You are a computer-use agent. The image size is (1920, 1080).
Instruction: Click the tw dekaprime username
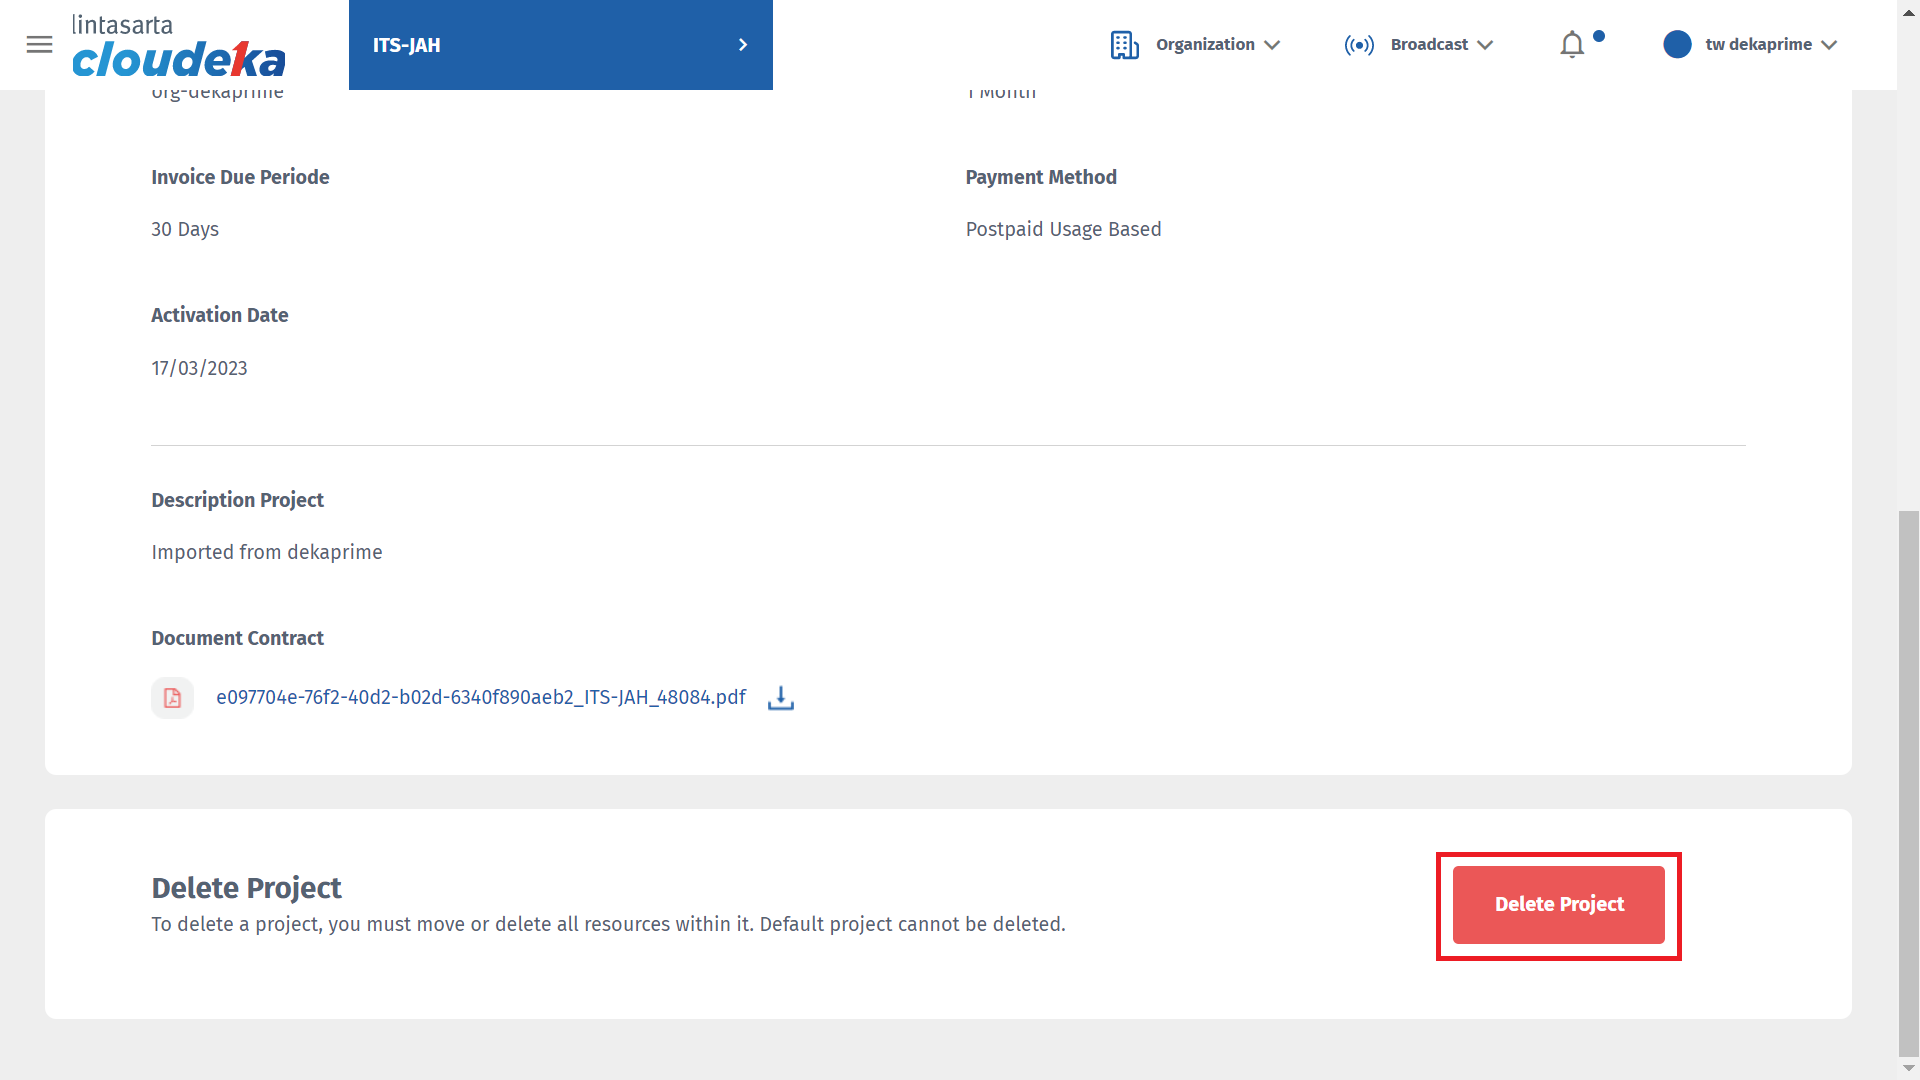pos(1758,45)
